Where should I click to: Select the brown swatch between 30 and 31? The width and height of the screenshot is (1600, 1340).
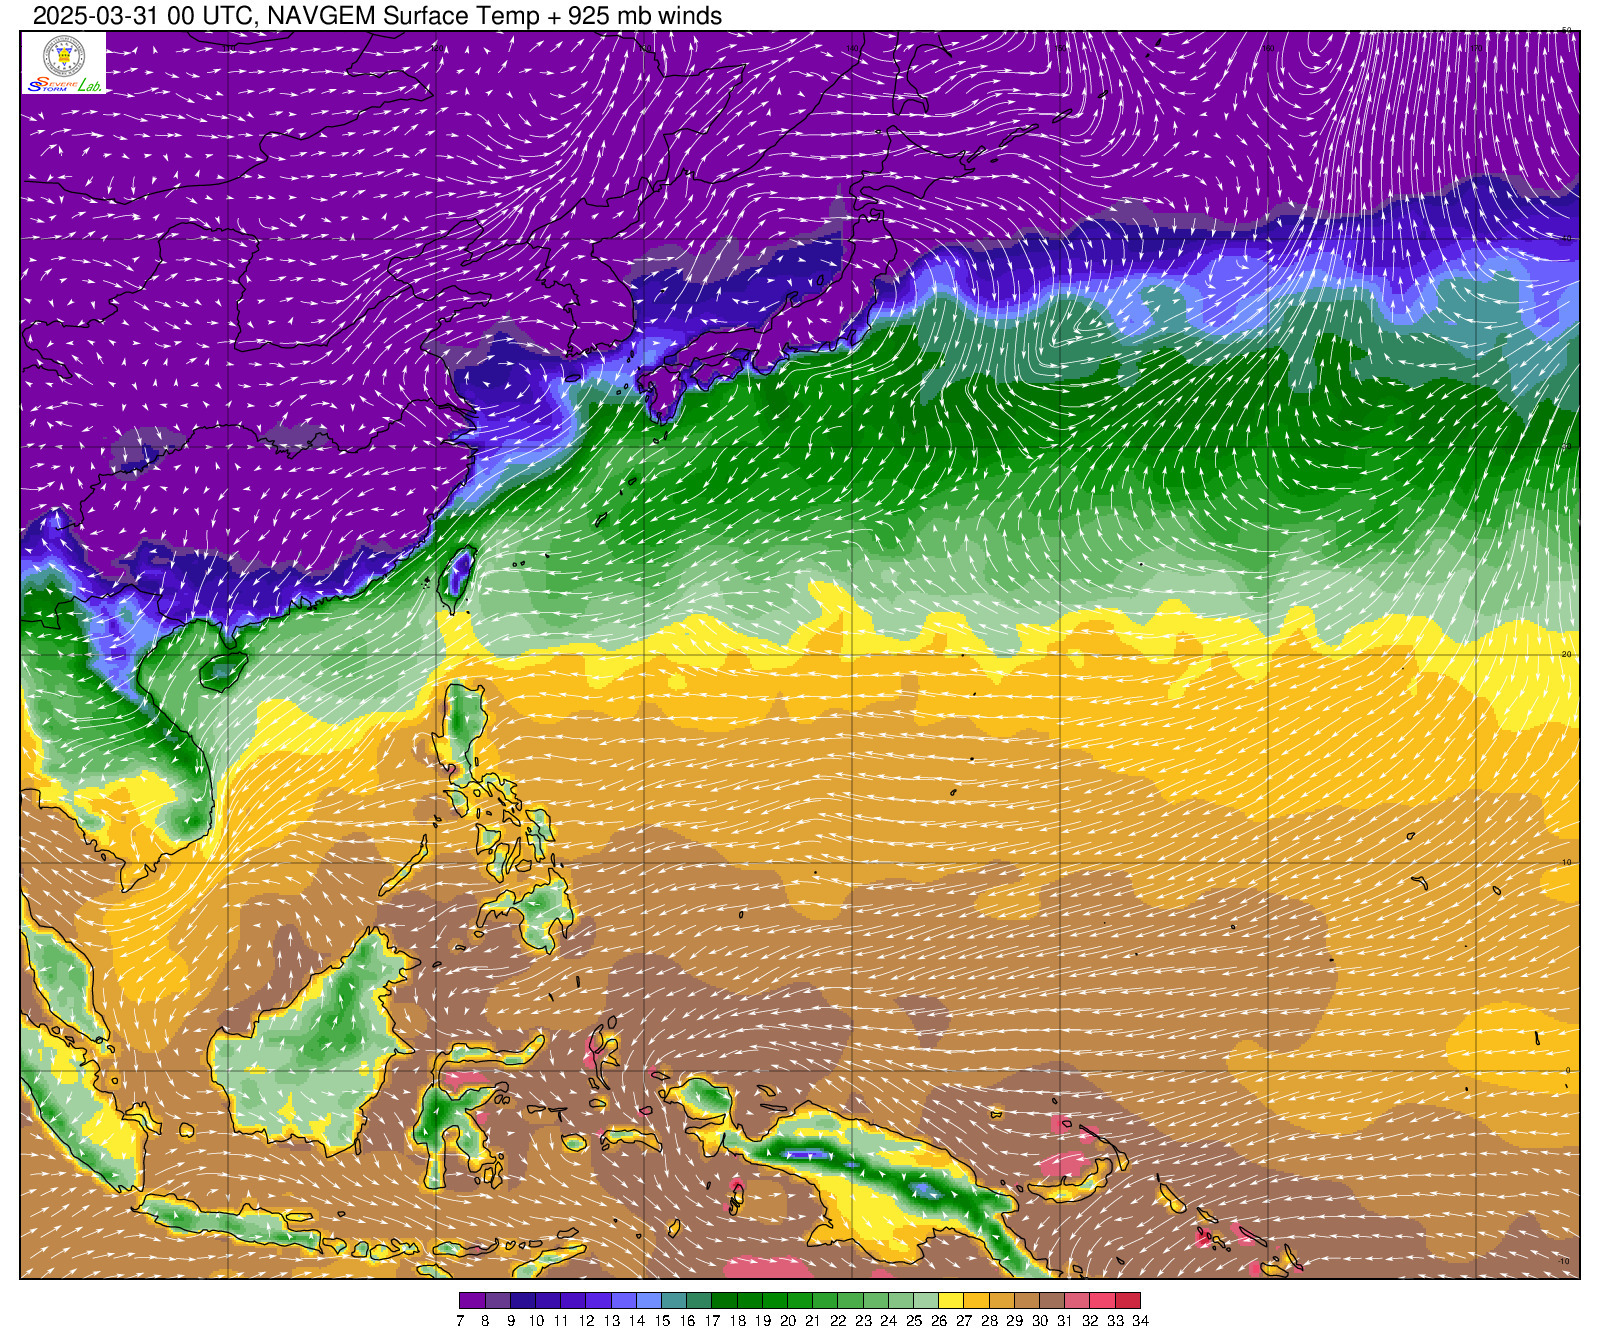click(1052, 1300)
